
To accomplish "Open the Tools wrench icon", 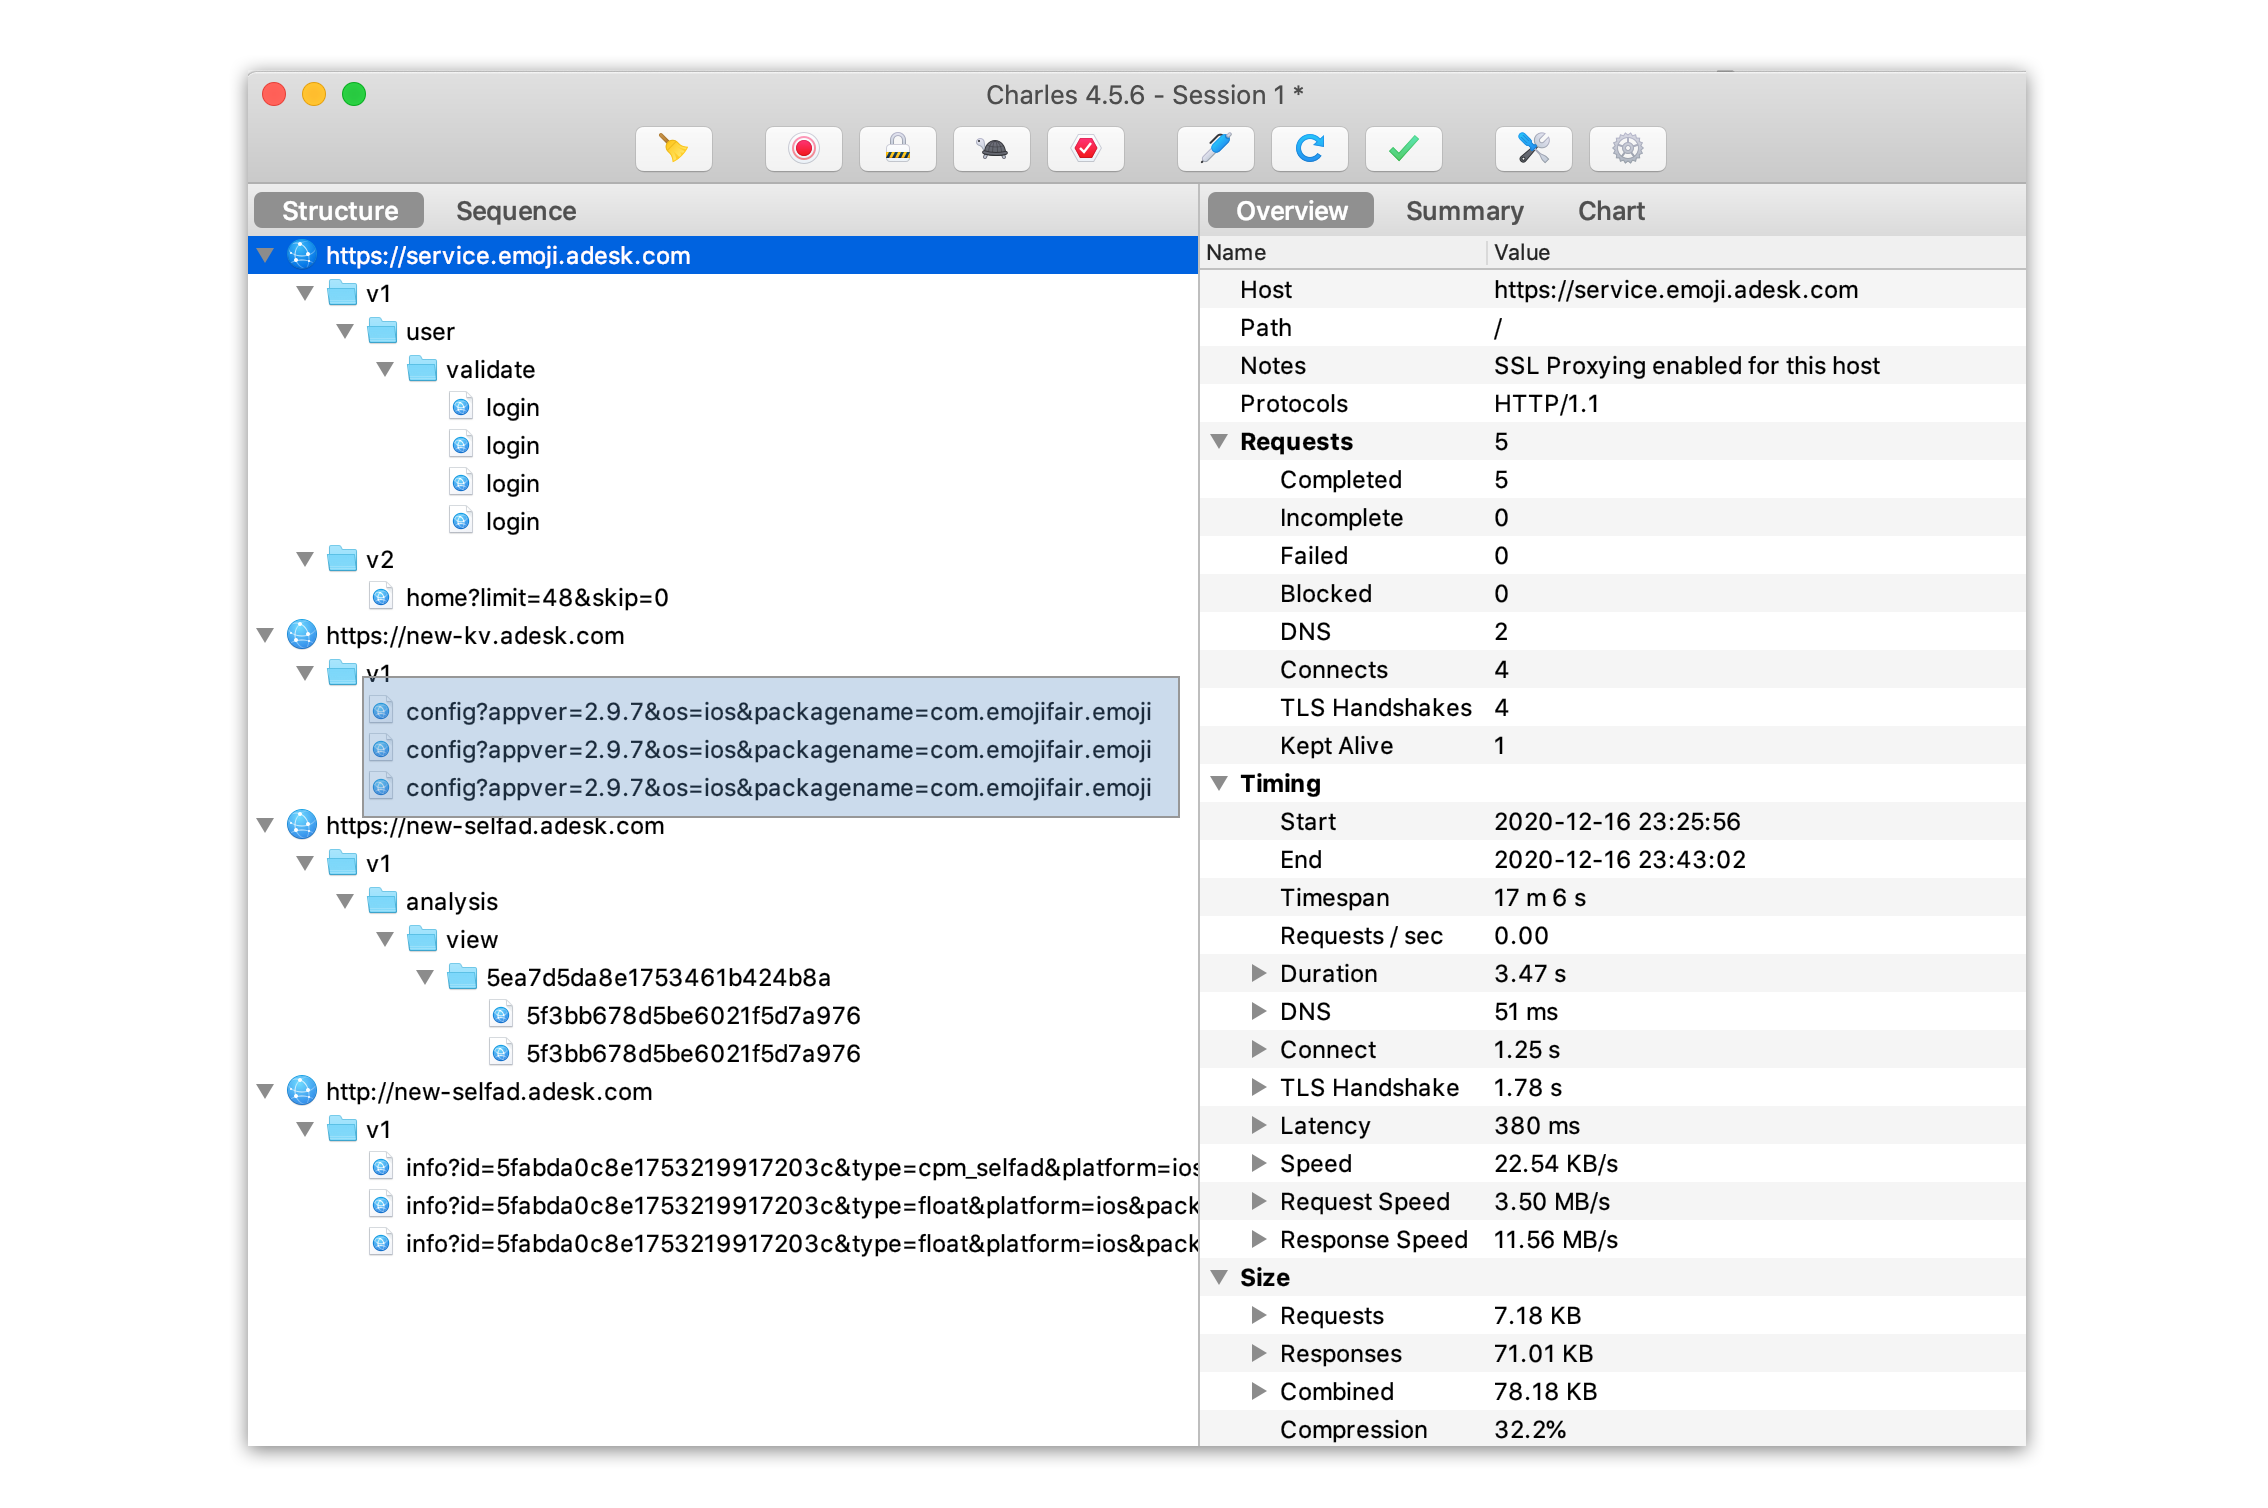I will 1533,149.
